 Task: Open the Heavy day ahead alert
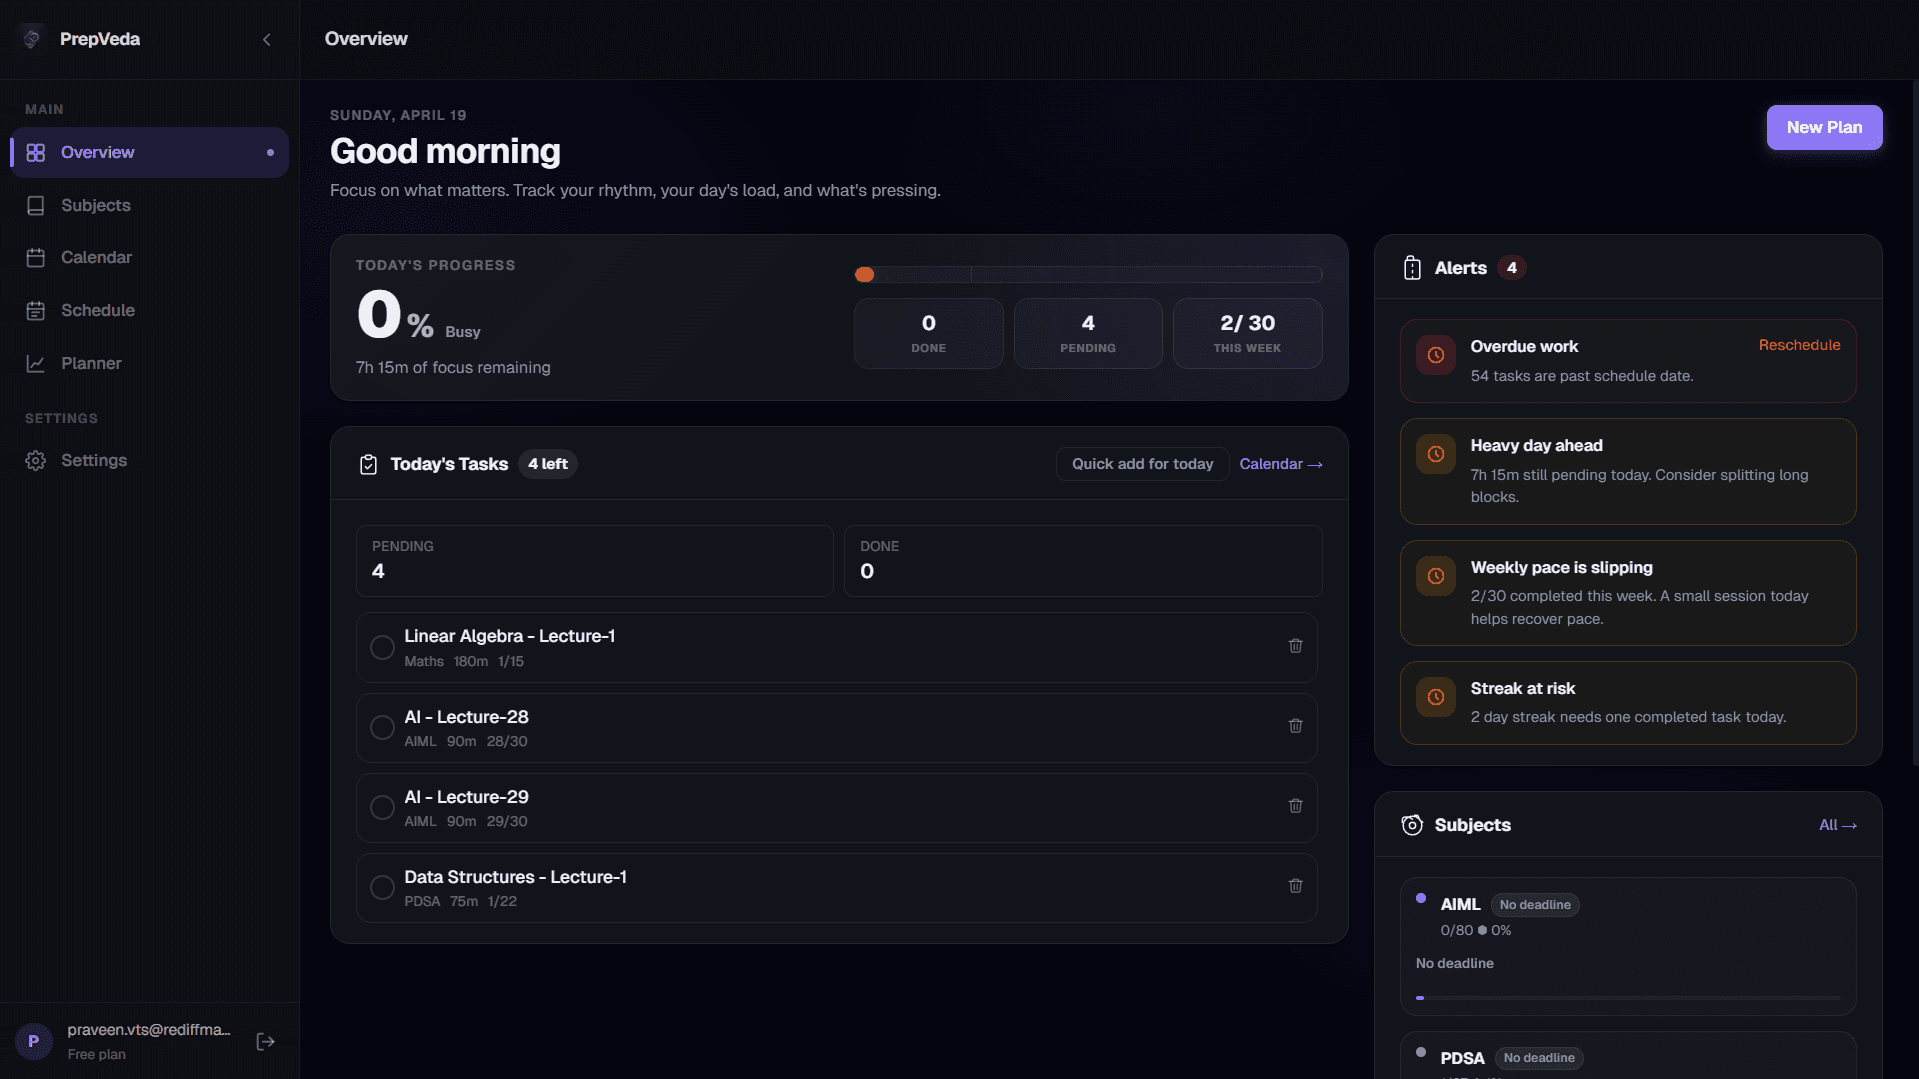[1628, 472]
